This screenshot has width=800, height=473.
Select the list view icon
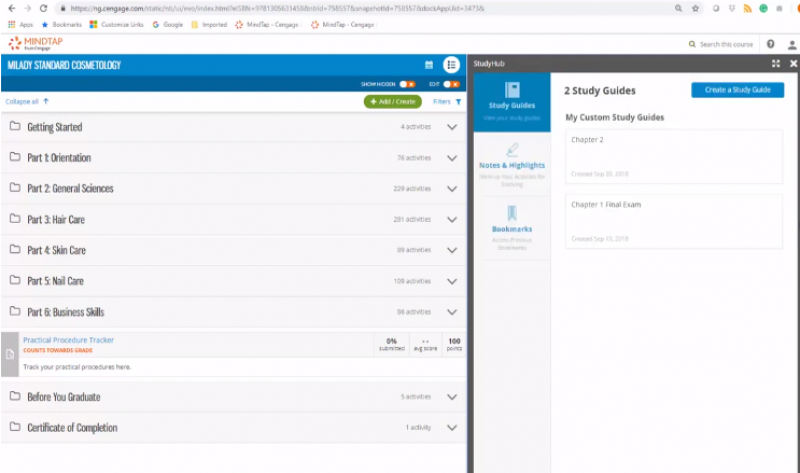(451, 65)
